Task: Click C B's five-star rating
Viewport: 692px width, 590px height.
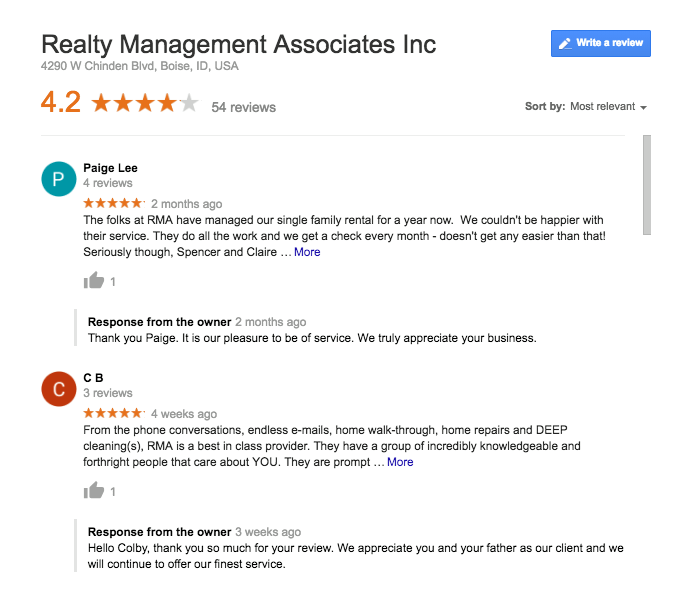Action: click(x=114, y=413)
